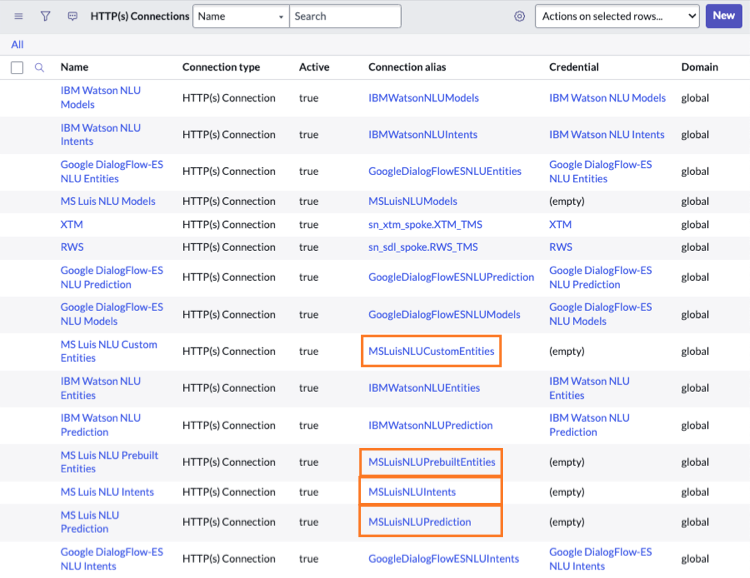Screen dimensions: 750x578
Task: Click the HTTP(s) Connections list title
Action: click(140, 16)
